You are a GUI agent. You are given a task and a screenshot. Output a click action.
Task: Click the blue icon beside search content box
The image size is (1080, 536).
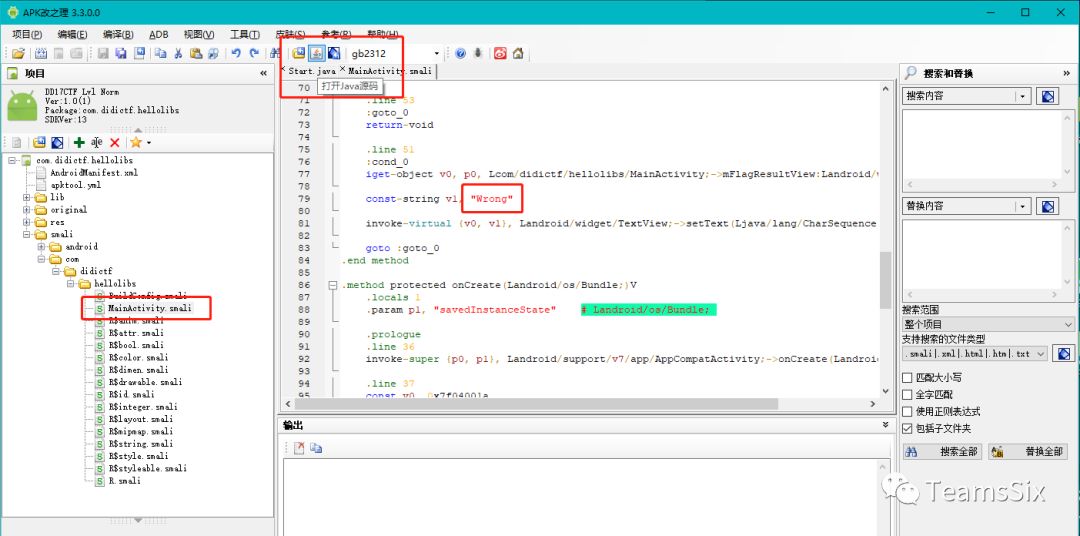(x=1048, y=96)
